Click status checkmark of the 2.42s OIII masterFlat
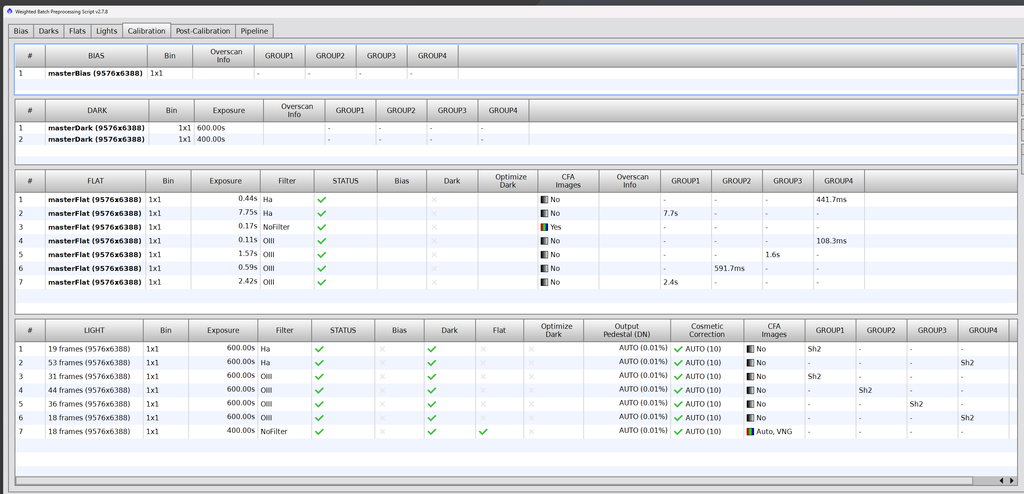 click(x=321, y=282)
